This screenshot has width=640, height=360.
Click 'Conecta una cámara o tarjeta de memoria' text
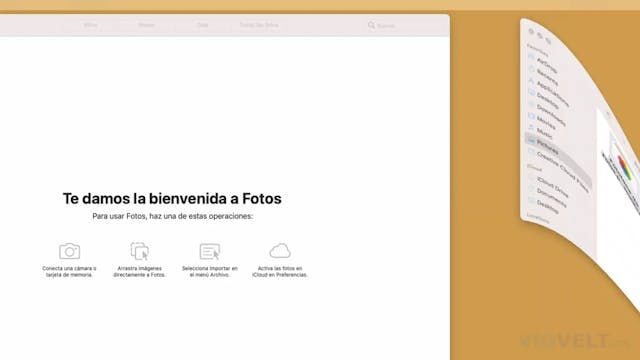click(69, 271)
